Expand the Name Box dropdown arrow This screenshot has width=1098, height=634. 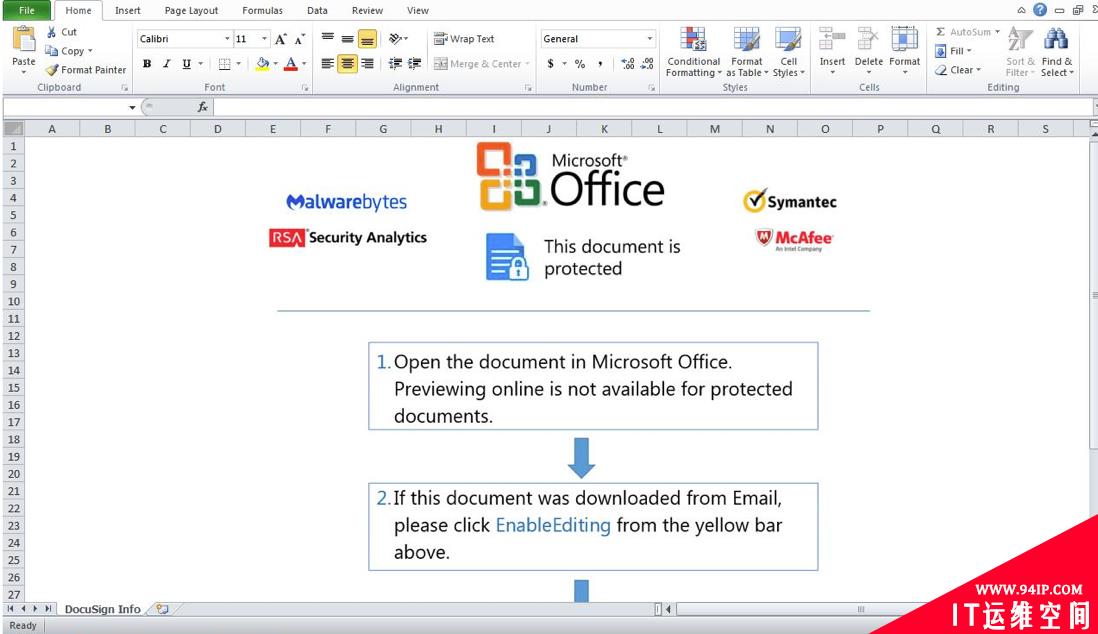(132, 107)
